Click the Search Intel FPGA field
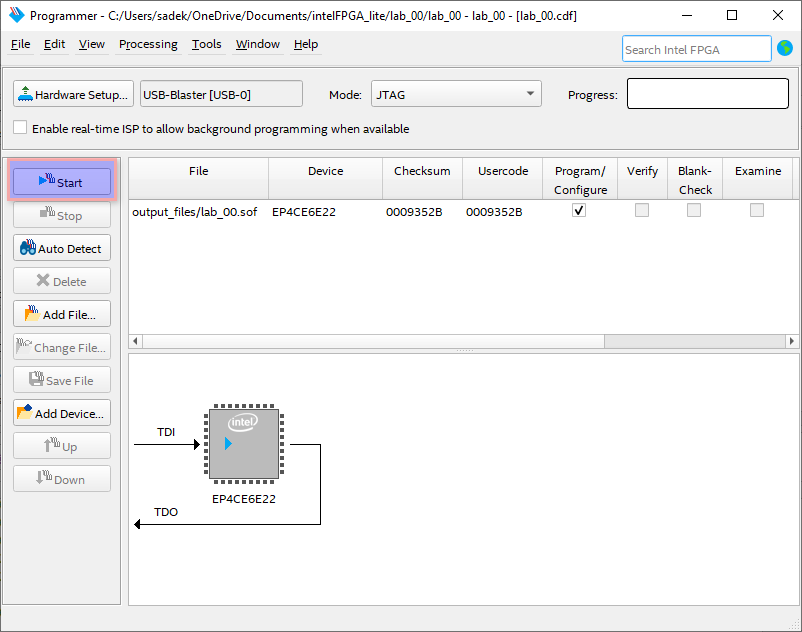802x632 pixels. [696, 49]
